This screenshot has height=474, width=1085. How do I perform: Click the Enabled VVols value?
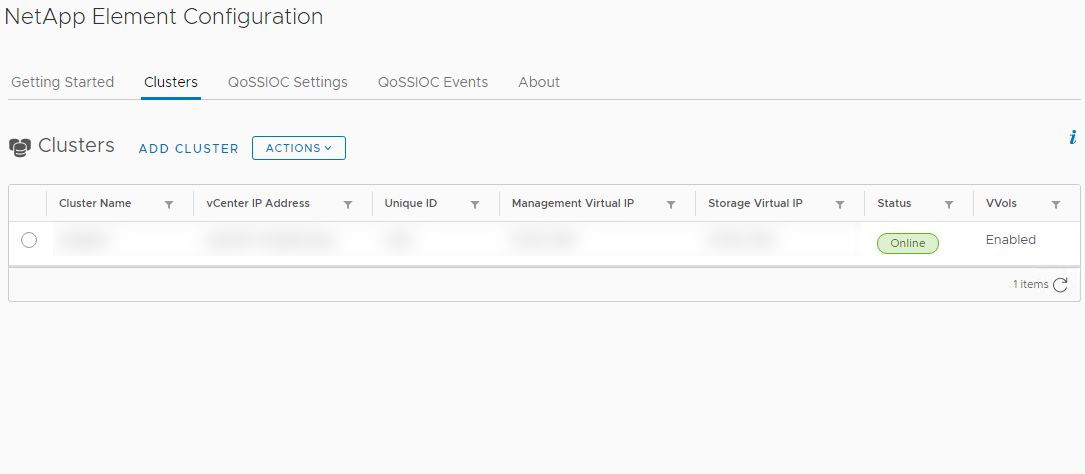coord(1010,240)
